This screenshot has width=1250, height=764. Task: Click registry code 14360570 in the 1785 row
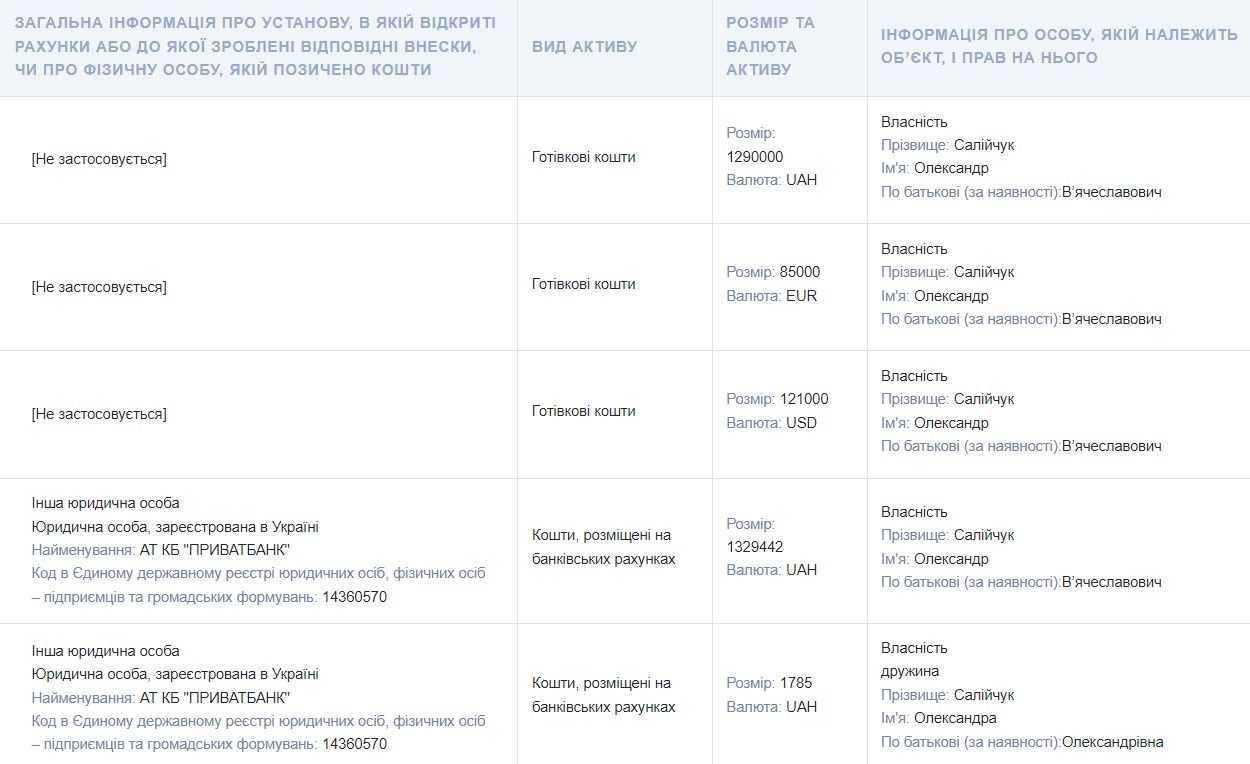click(354, 744)
